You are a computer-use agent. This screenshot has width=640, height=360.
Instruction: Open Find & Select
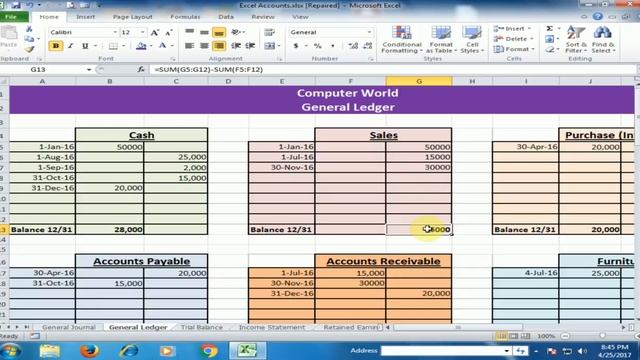point(603,40)
